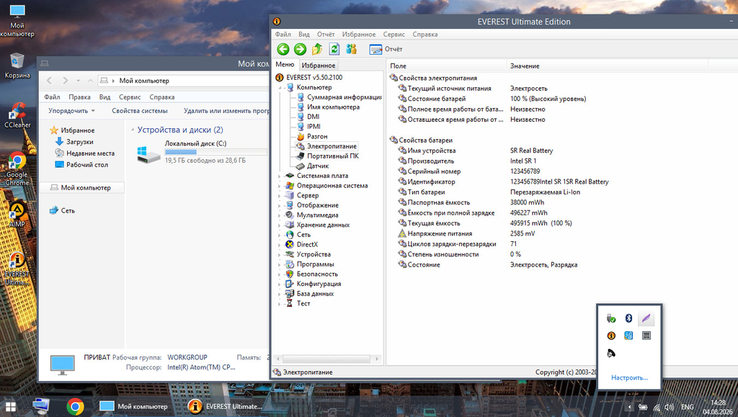Open the Отчёт report button in EVEREST toolbar
The height and width of the screenshot is (417, 738).
(x=386, y=49)
